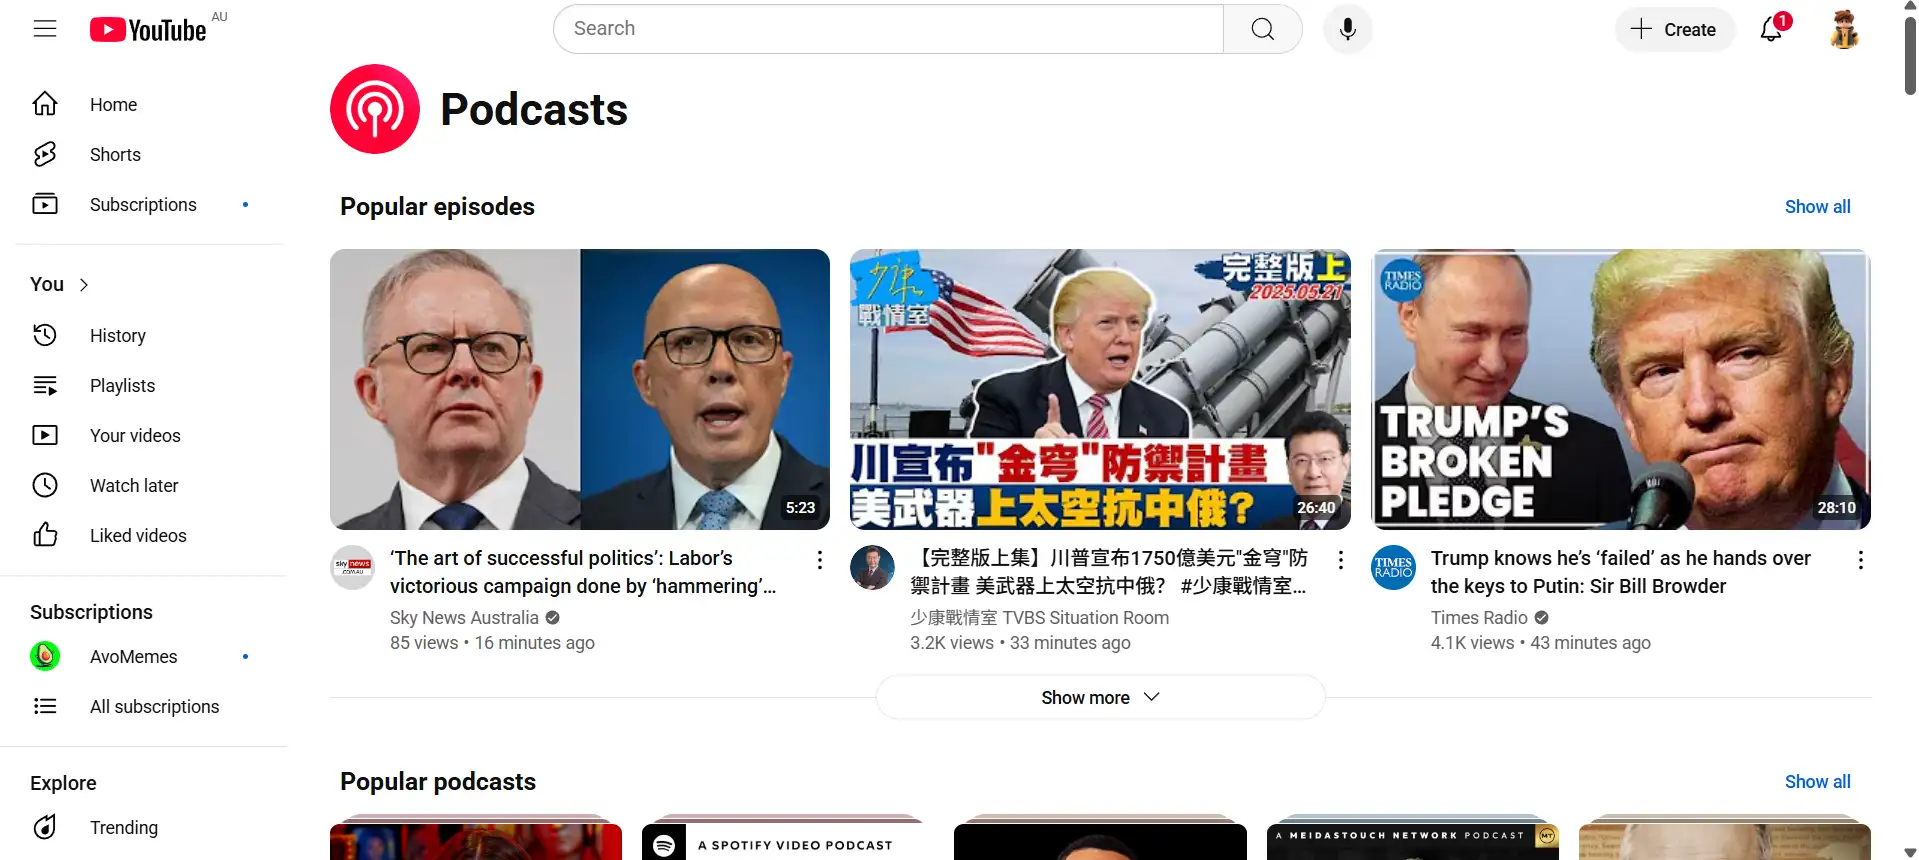Open the 川普宣布1750億美元 video title
This screenshot has height=860, width=1919.
[x=1109, y=572]
